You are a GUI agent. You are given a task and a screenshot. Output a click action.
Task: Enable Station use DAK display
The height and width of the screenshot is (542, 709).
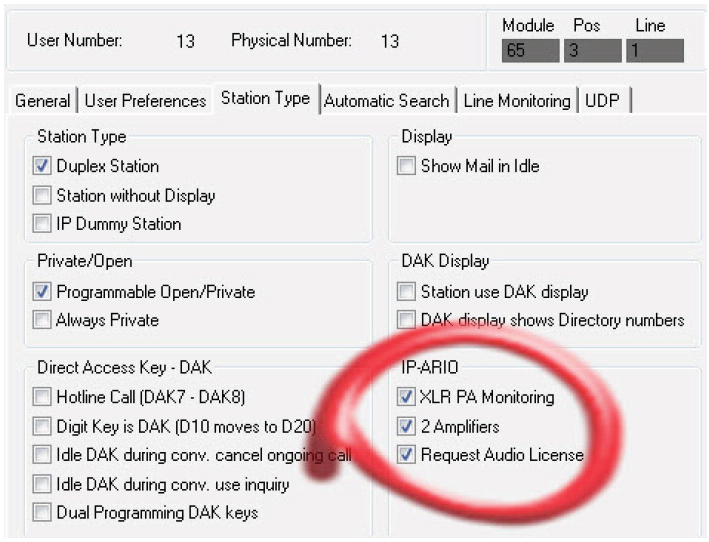406,292
